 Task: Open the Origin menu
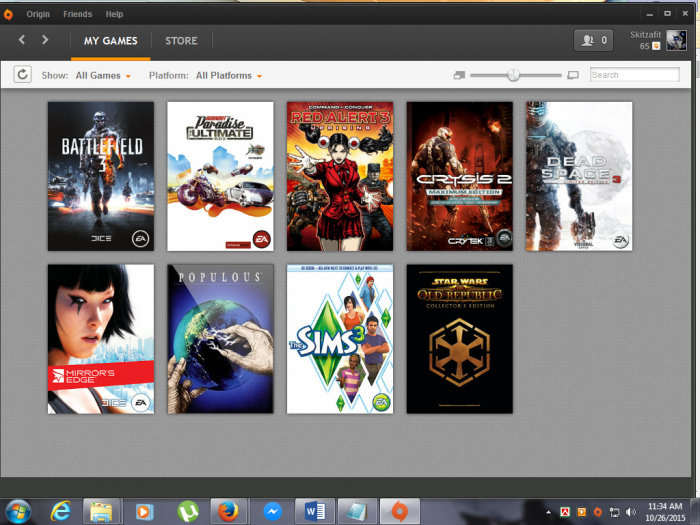click(38, 14)
